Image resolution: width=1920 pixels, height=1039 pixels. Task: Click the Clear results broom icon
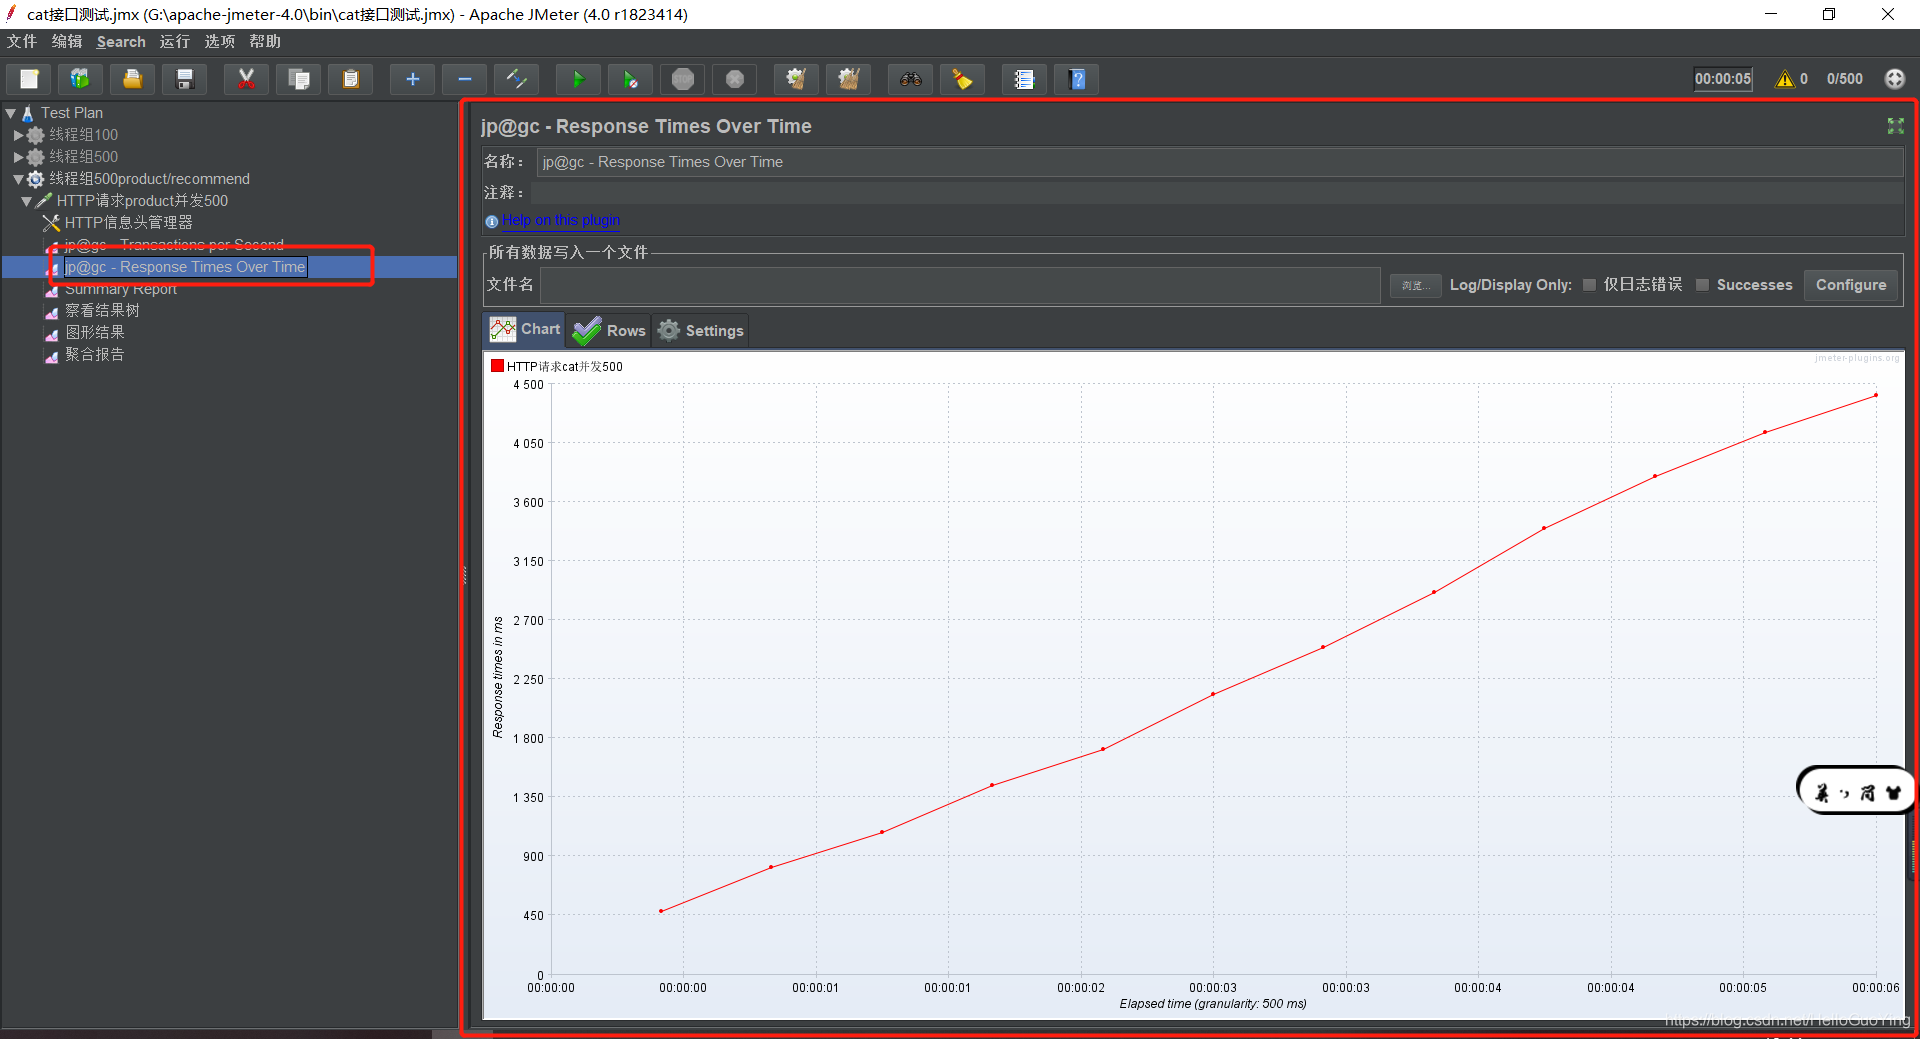pos(796,79)
